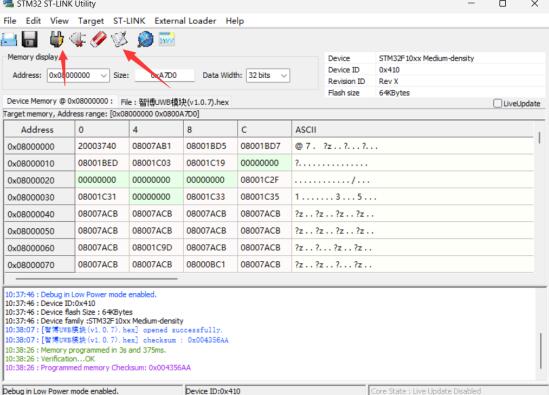Open the External Loader menu
Screen dimensions: 549x395
185,21
